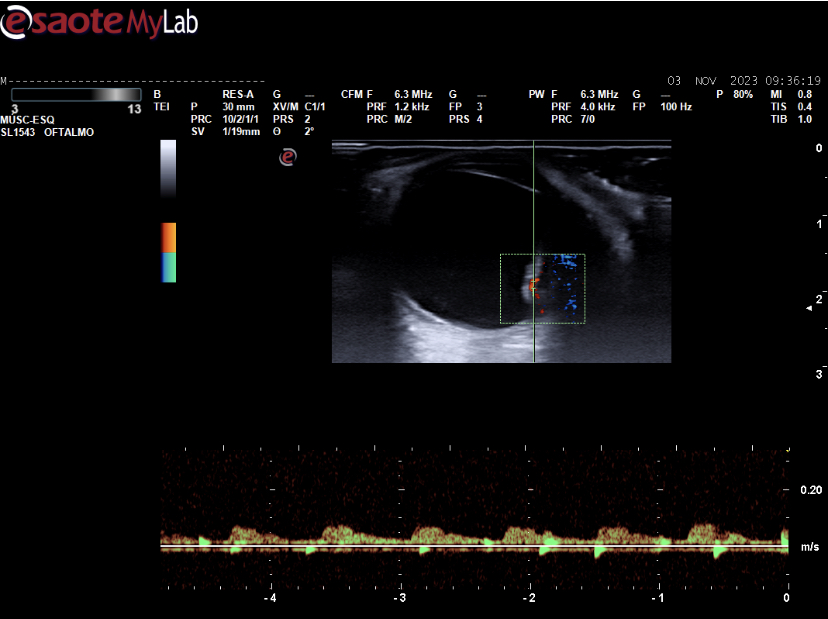The image size is (828, 619).
Task: Select the CFM frequency 6.3 MHz value
Action: tap(413, 94)
